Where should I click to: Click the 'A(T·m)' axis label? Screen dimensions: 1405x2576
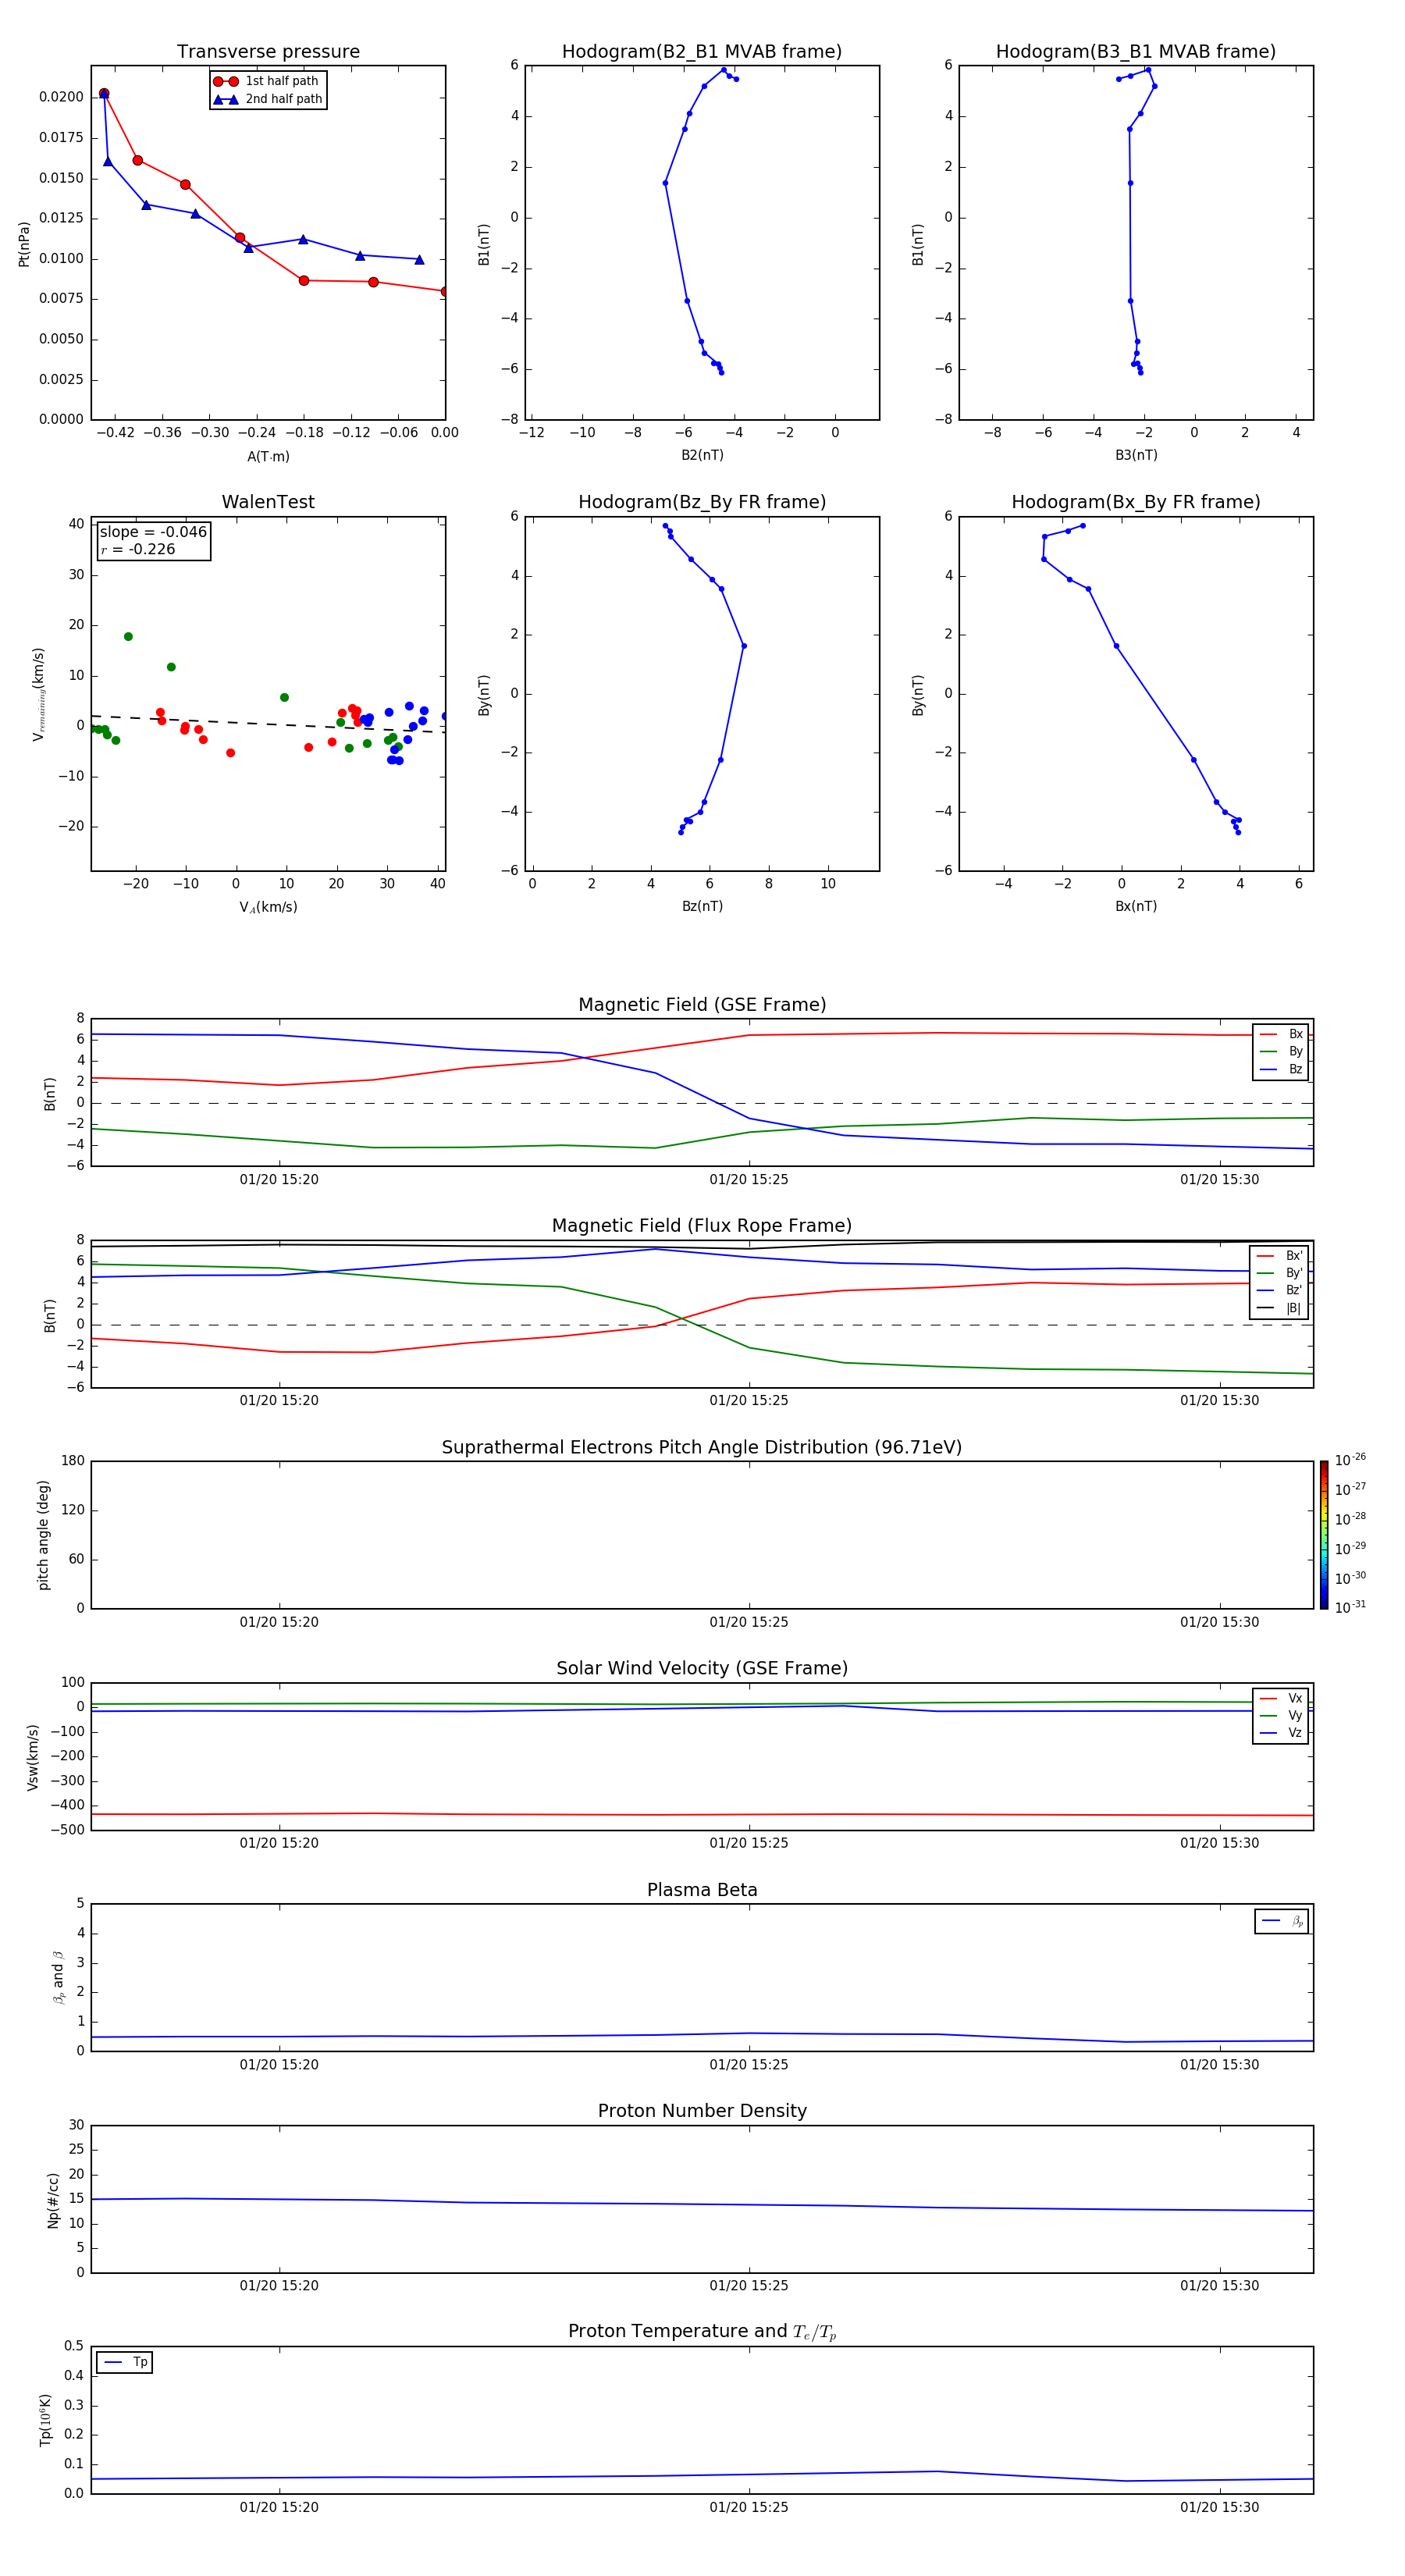click(x=268, y=456)
